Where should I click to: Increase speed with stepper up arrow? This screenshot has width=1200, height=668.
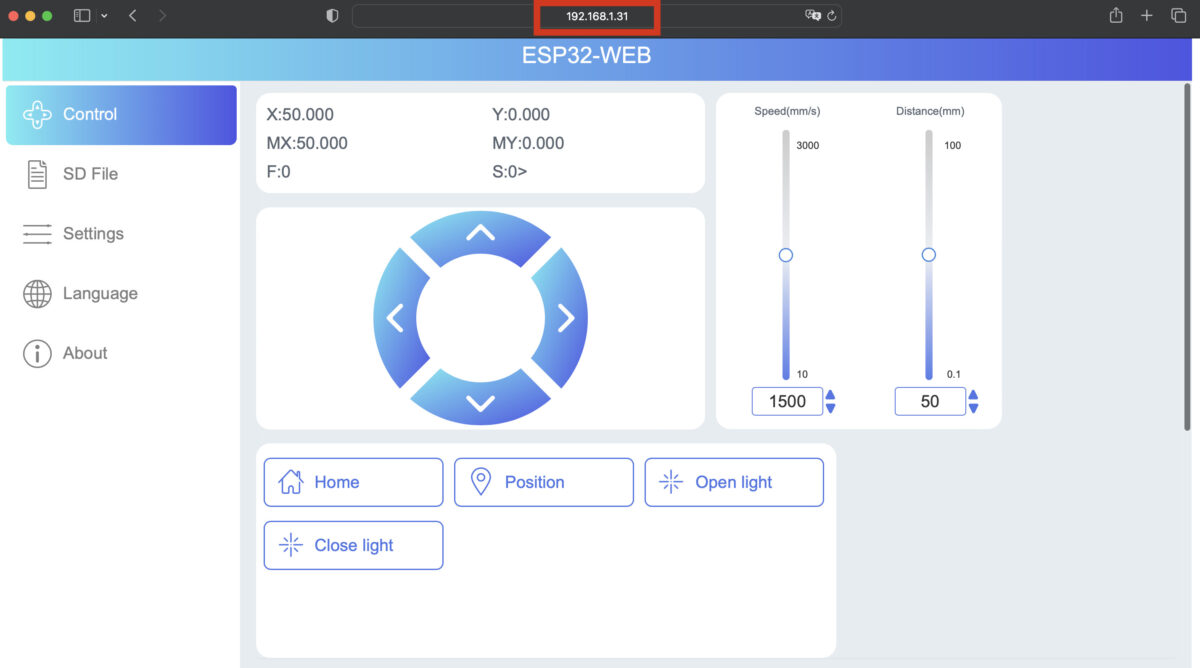pos(831,395)
